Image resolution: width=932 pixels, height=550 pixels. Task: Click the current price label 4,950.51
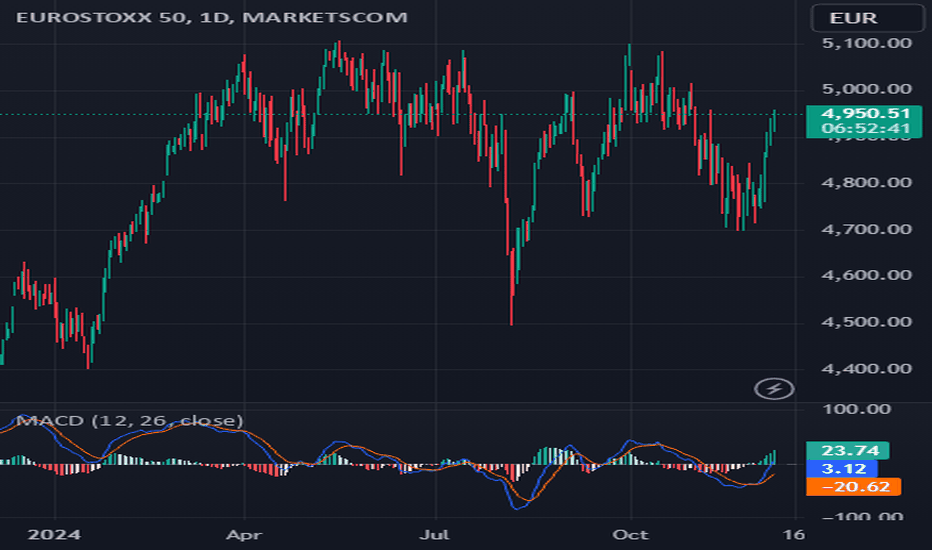tap(865, 113)
